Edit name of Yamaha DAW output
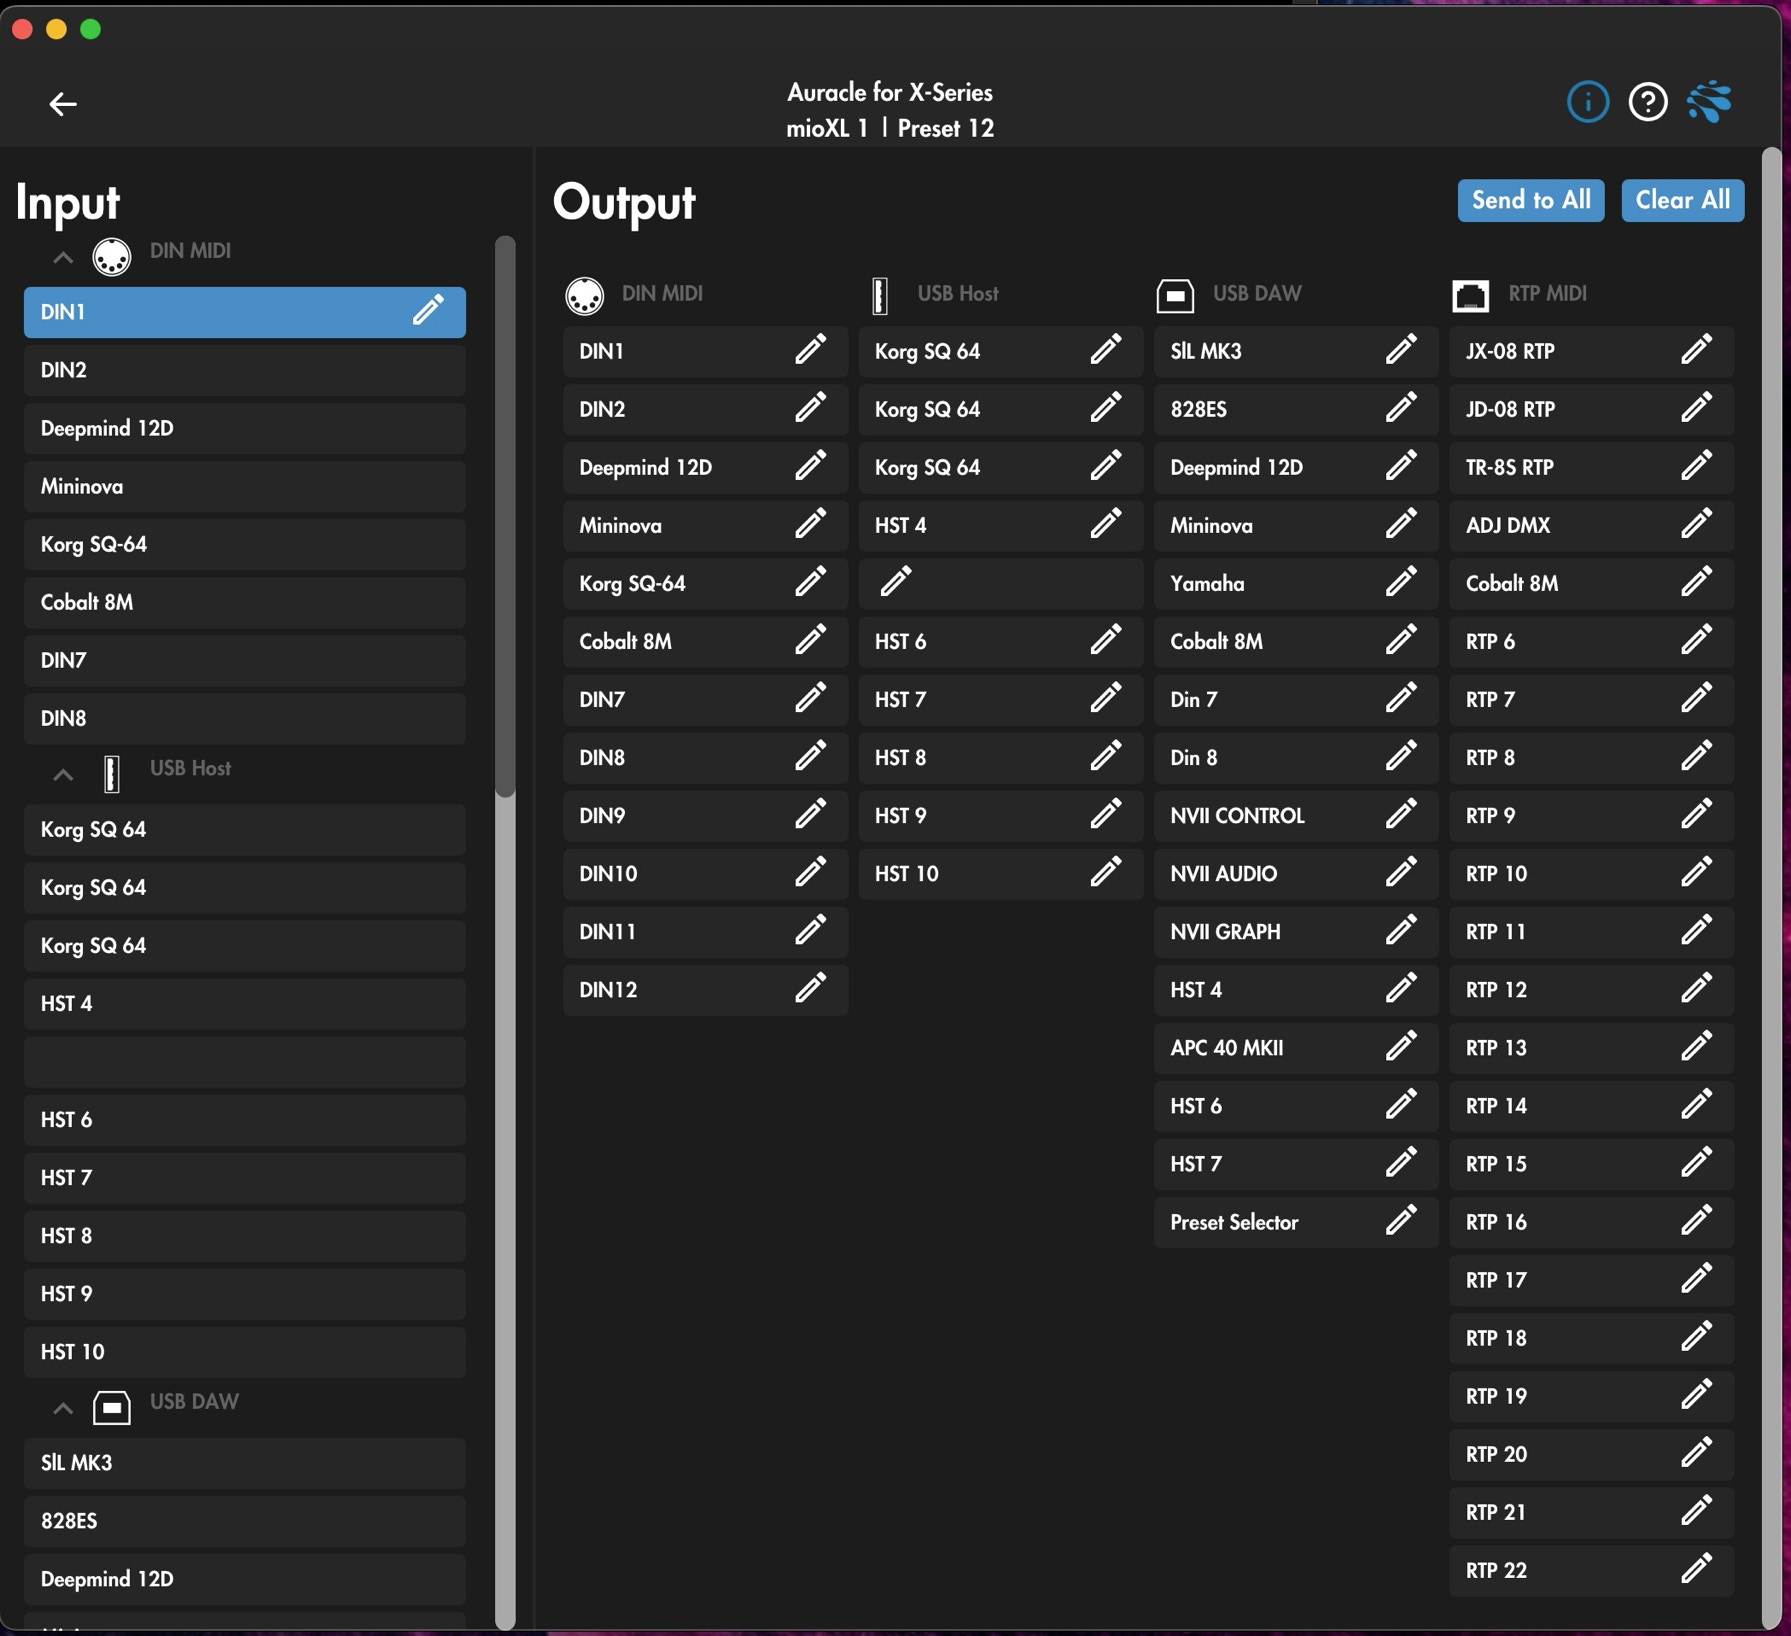The image size is (1791, 1636). pos(1401,582)
